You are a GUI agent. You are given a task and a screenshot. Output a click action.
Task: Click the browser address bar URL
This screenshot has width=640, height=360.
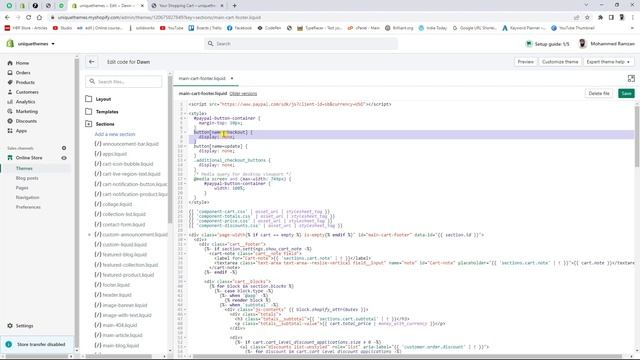(x=159, y=18)
